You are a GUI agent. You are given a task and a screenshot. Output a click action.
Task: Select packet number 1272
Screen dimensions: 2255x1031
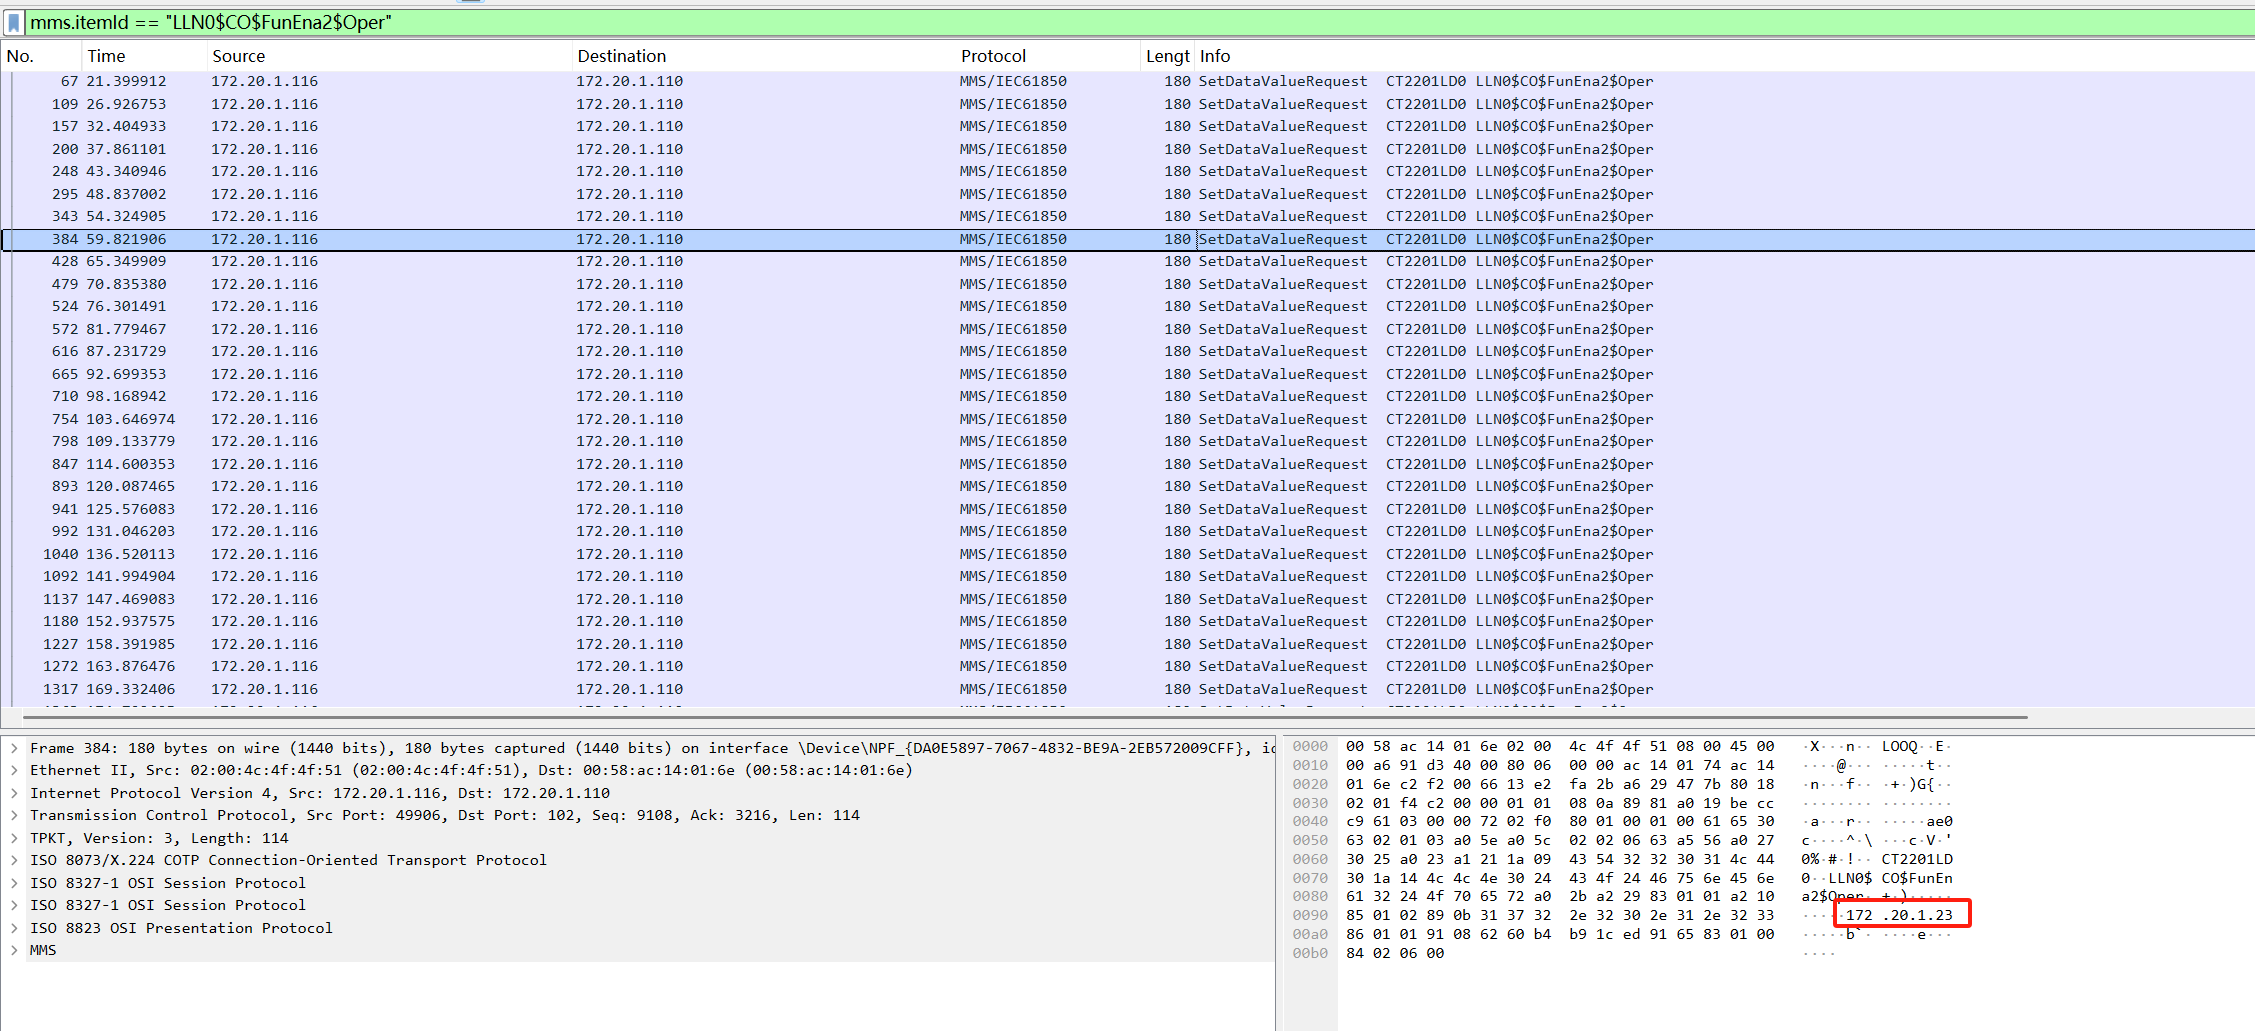click(x=1128, y=666)
